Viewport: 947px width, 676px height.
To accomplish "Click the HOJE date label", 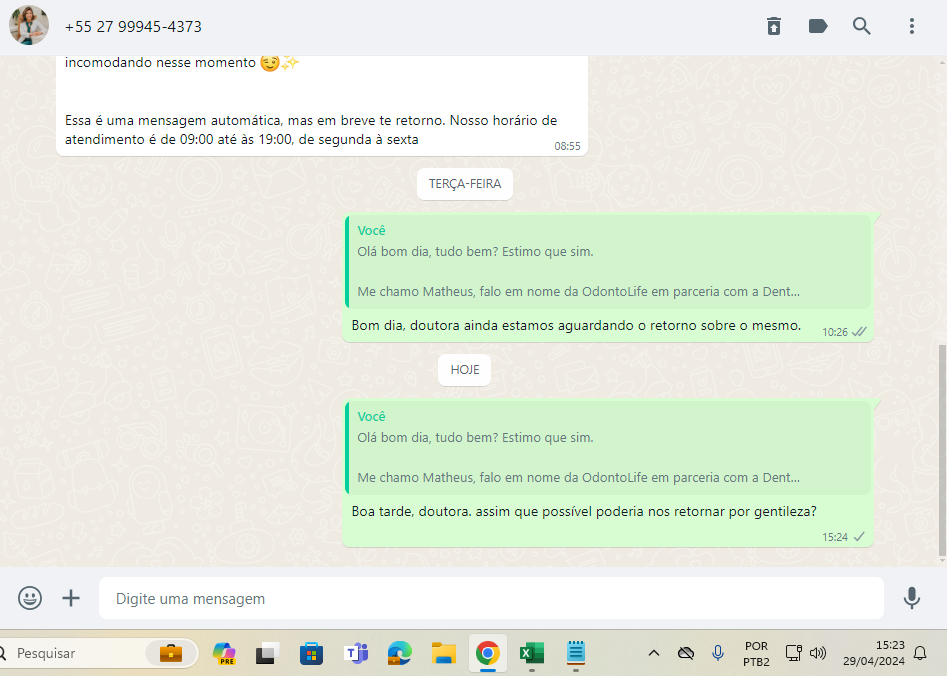I will (x=464, y=370).
